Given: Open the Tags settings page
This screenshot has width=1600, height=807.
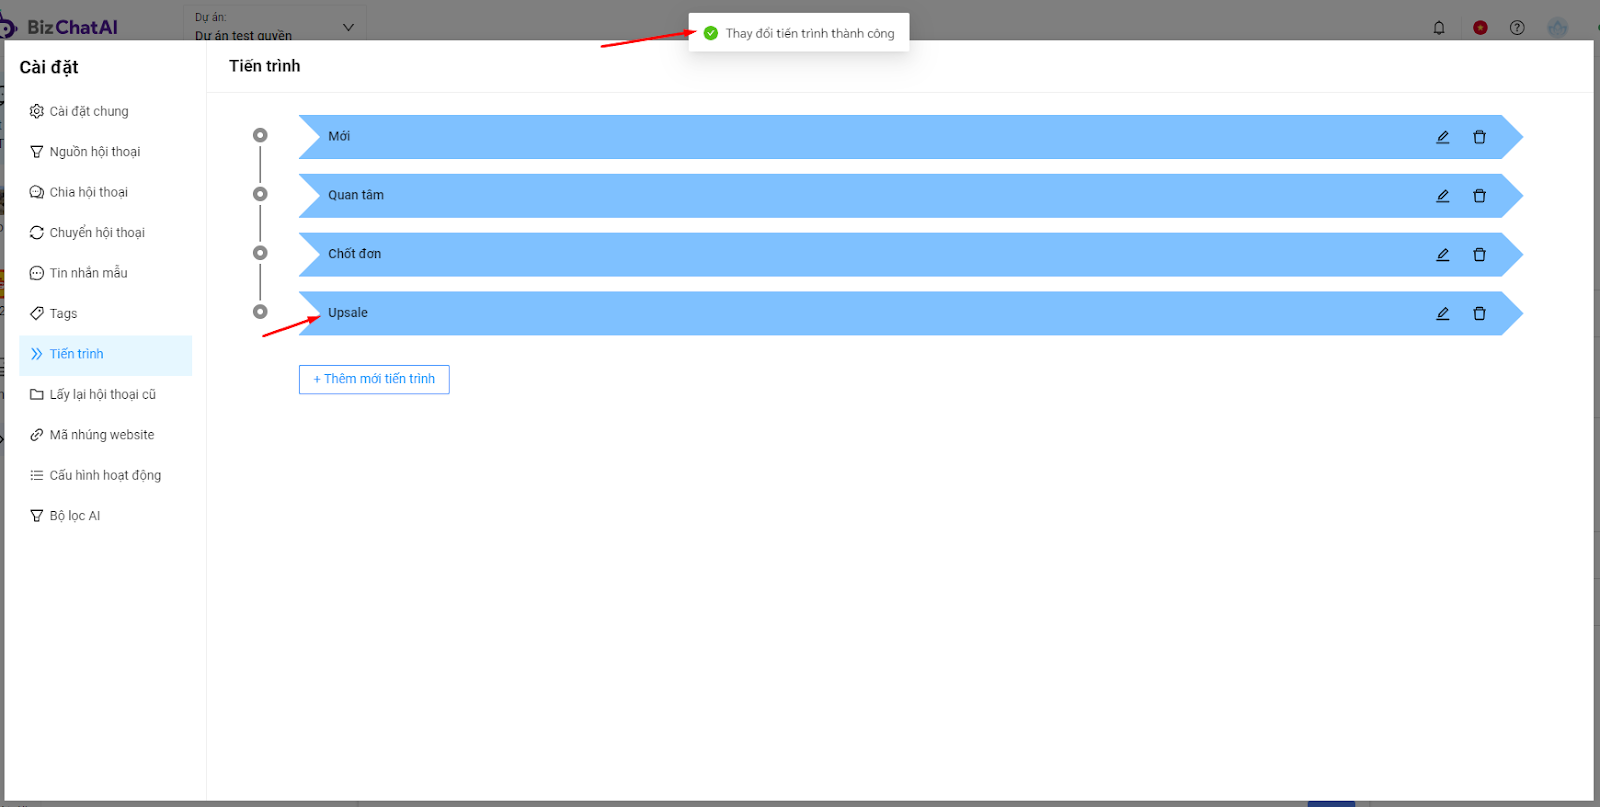Looking at the screenshot, I should (63, 314).
